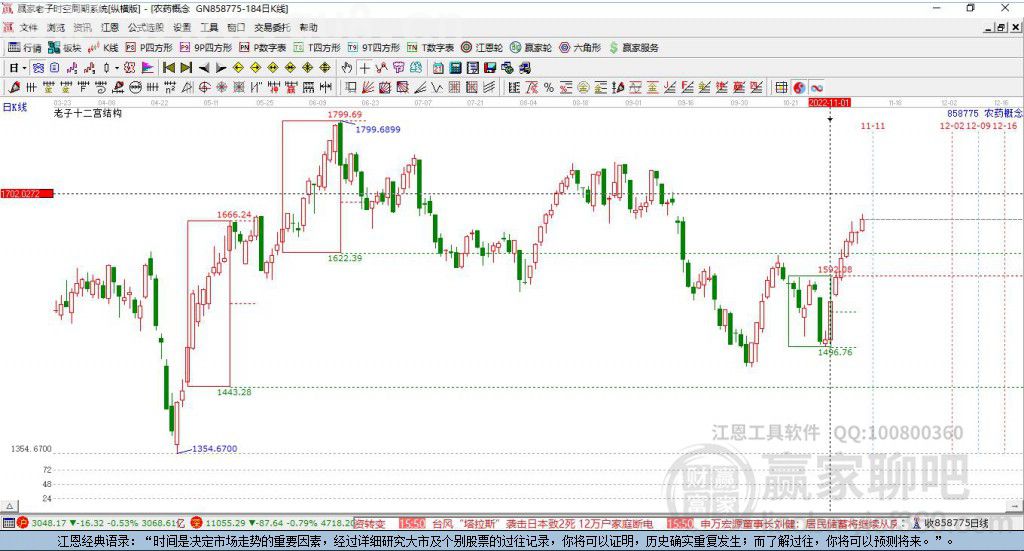1024x551 pixels.
Task: Open the 交易委托 menu
Action: [272, 27]
